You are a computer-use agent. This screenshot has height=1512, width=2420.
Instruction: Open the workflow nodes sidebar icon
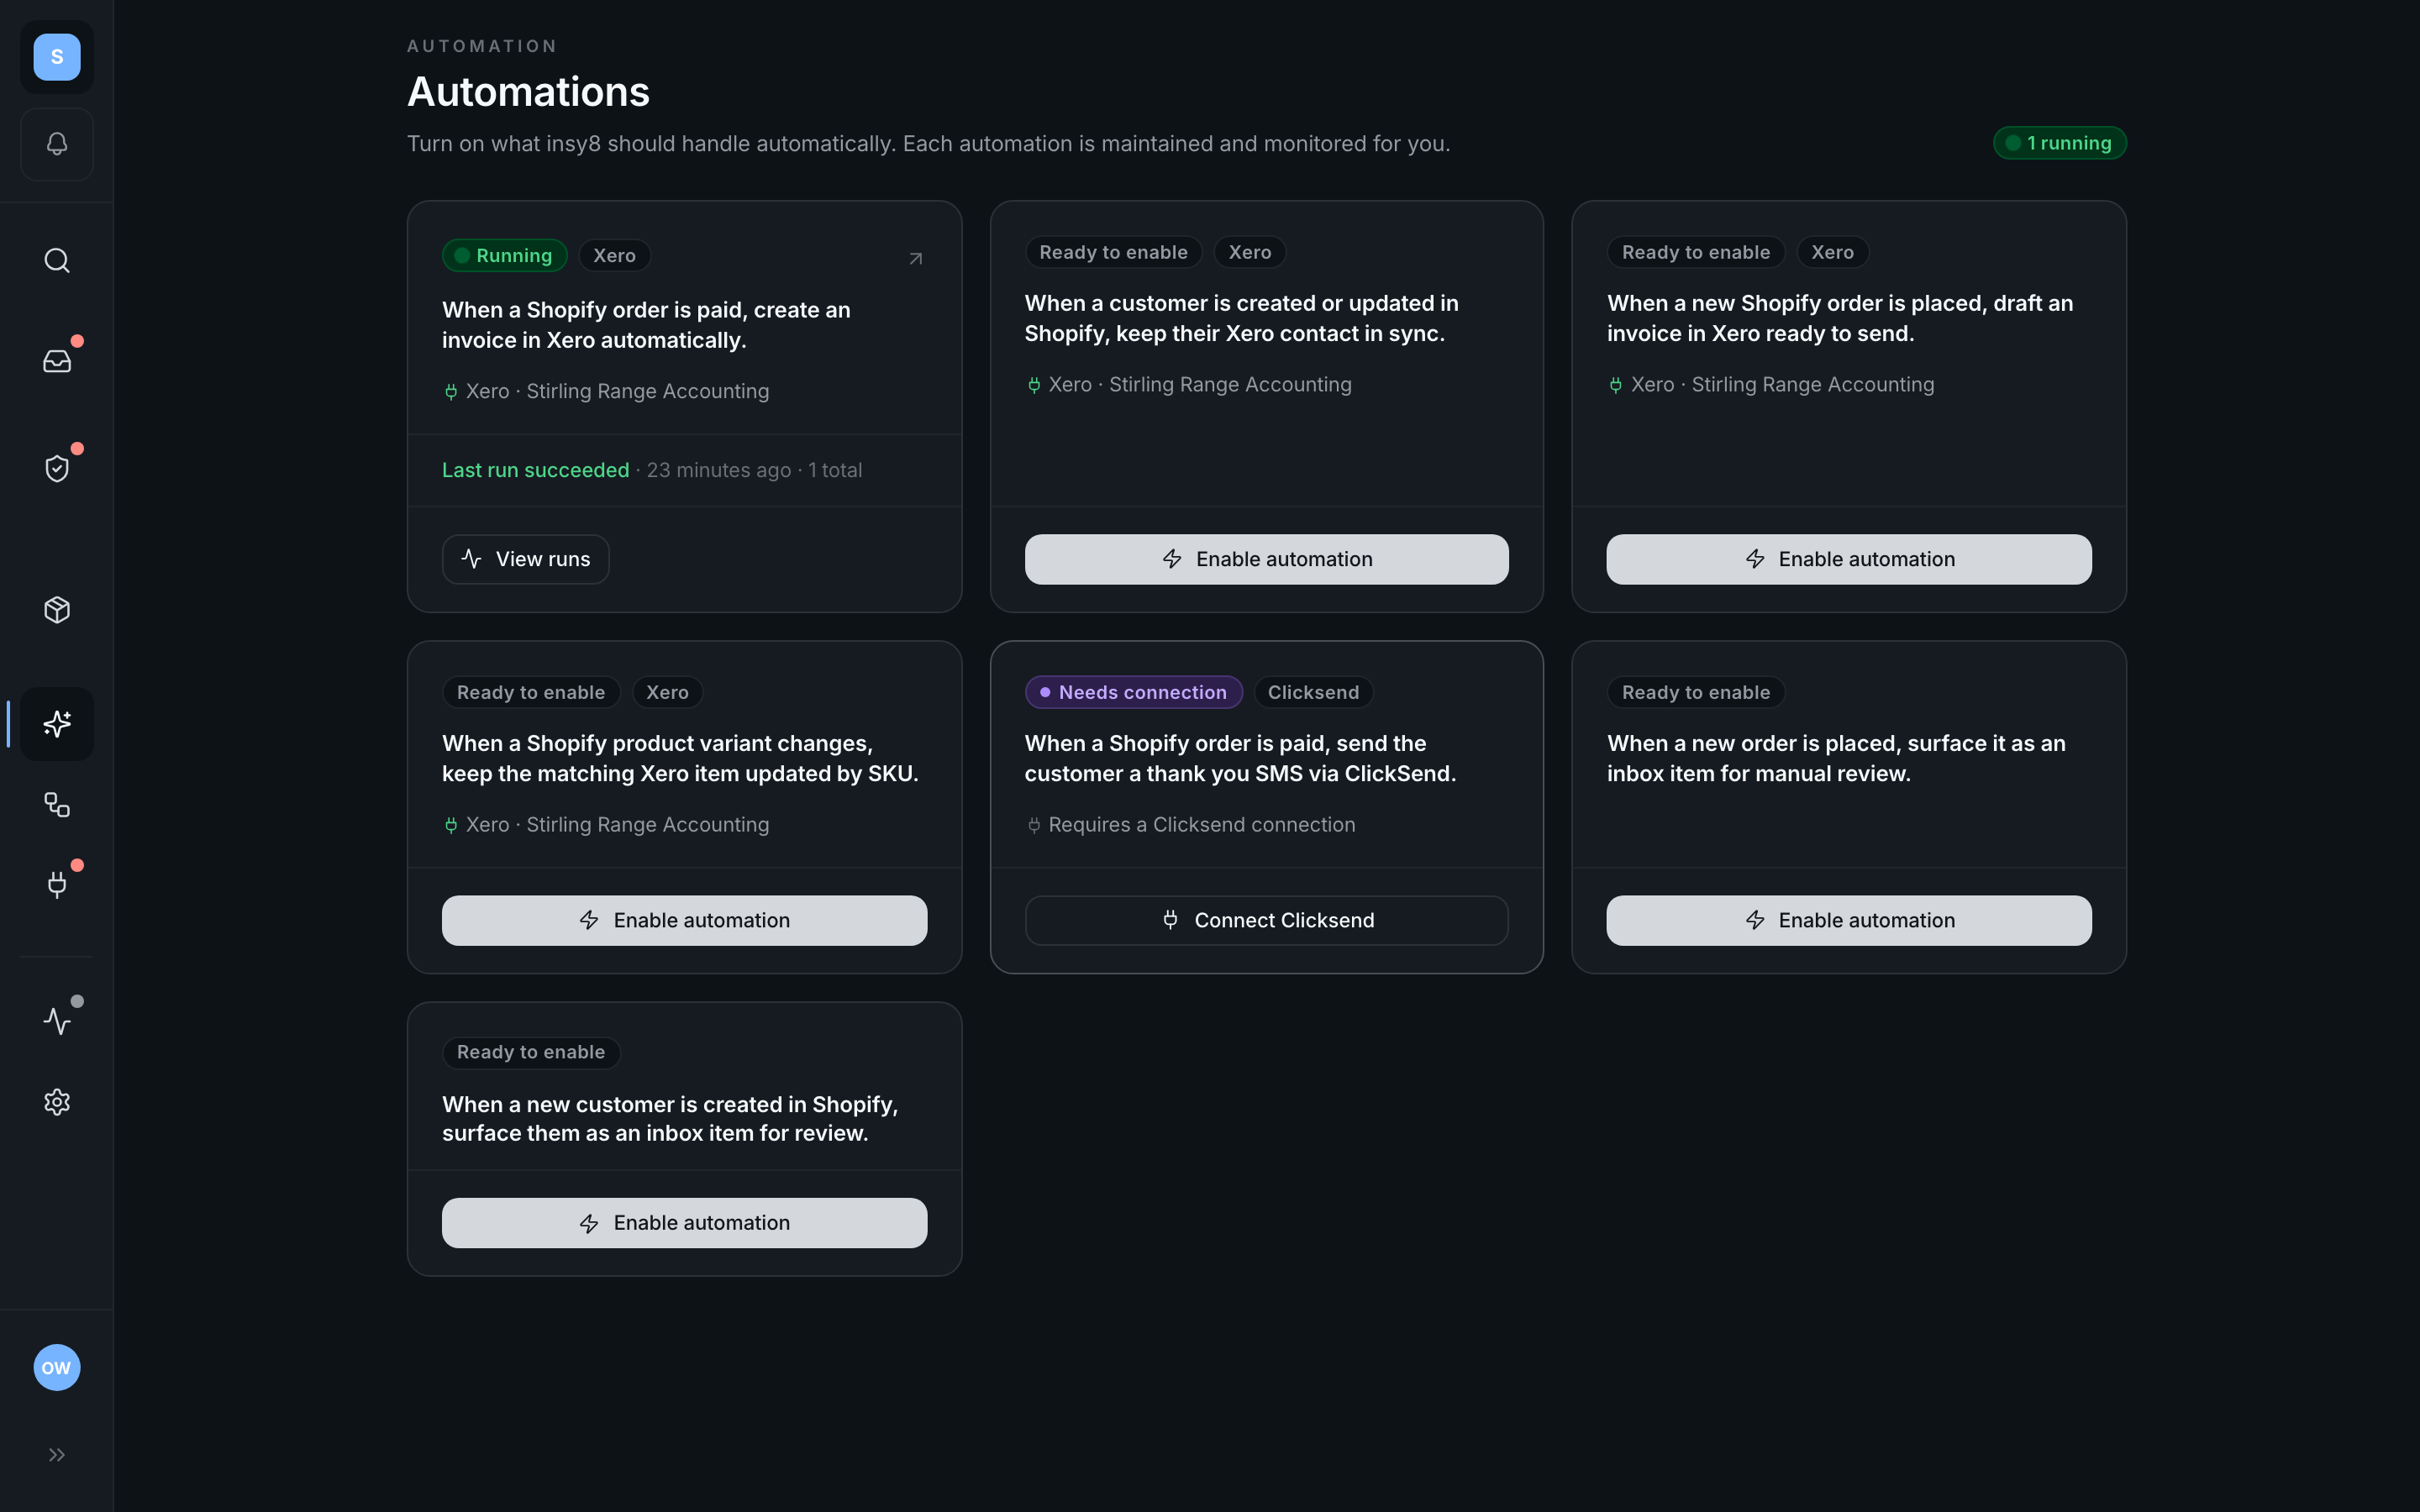[x=57, y=805]
